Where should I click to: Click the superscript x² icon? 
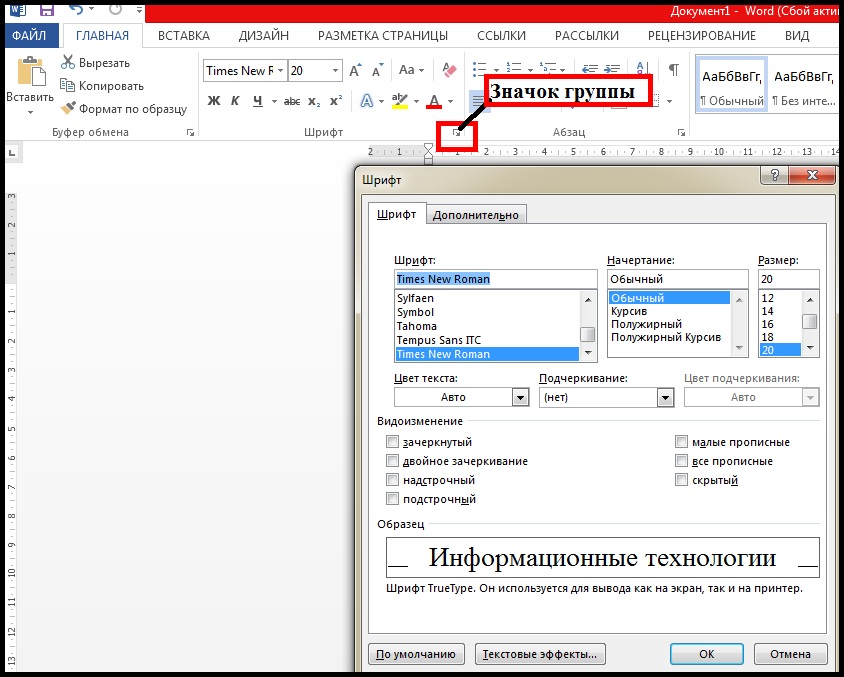point(336,101)
